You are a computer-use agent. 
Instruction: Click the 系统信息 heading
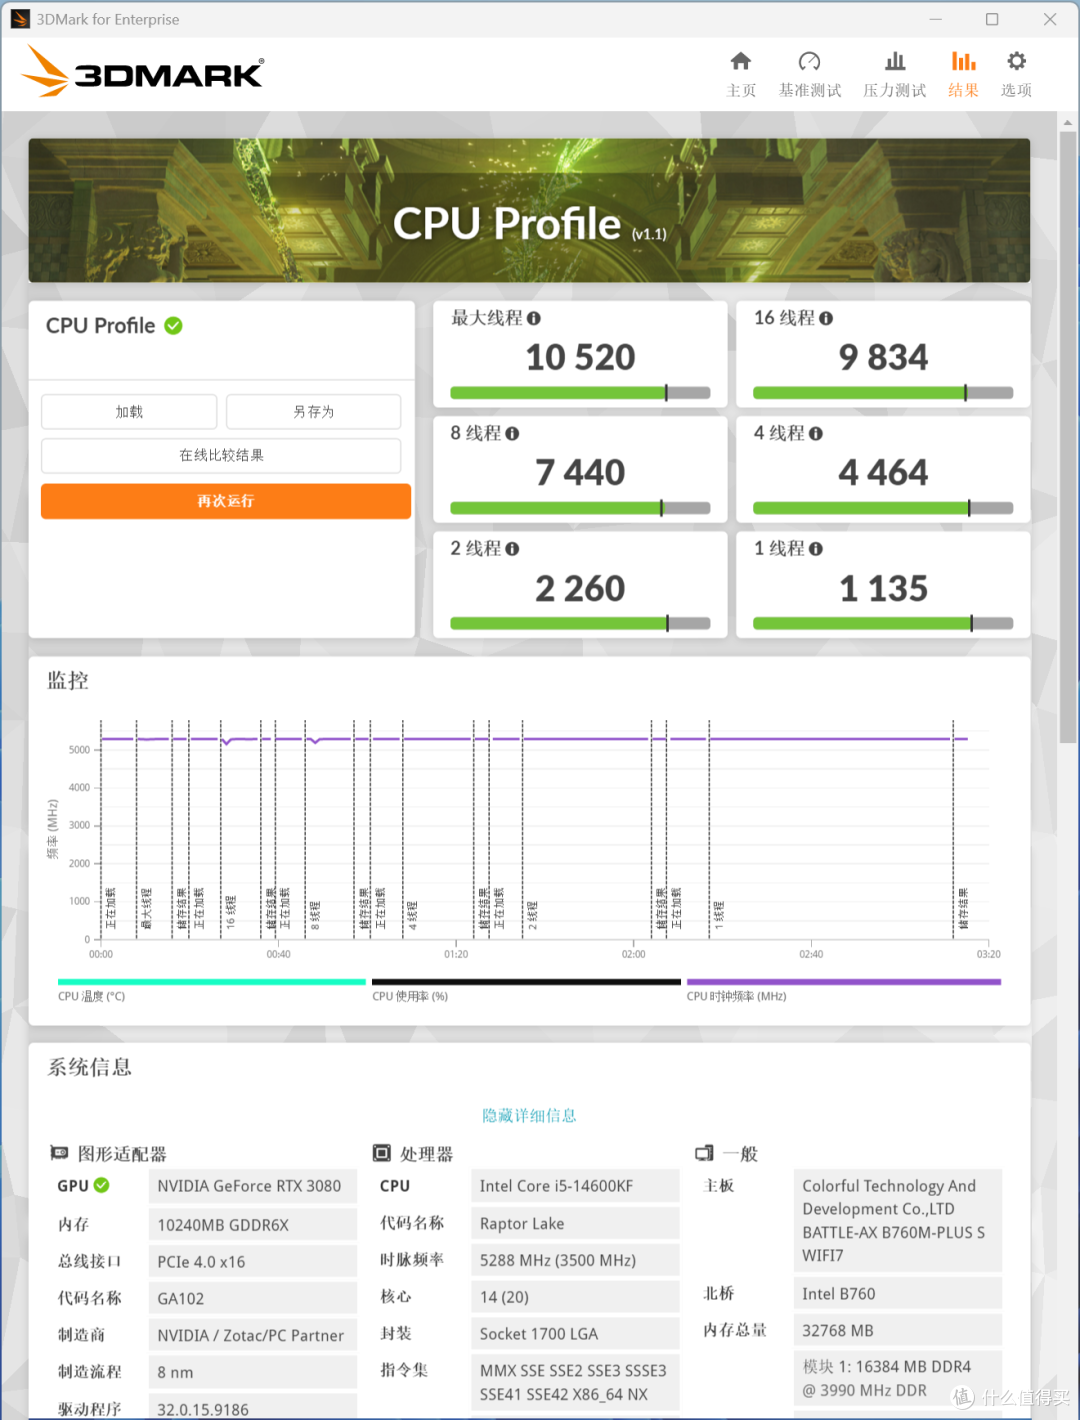tap(90, 1067)
